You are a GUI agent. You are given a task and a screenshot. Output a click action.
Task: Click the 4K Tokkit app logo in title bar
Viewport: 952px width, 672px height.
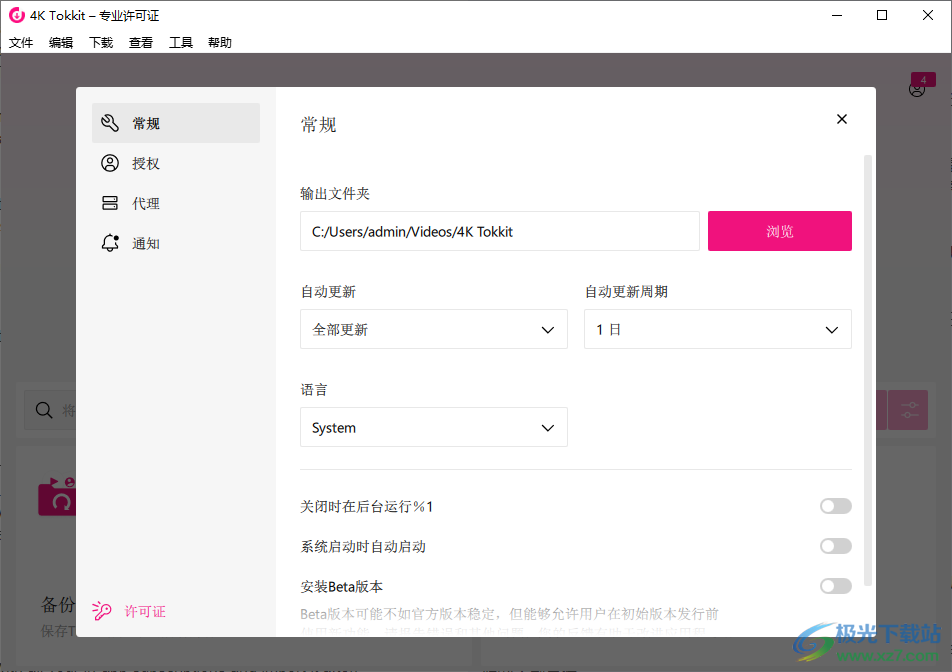[16, 15]
